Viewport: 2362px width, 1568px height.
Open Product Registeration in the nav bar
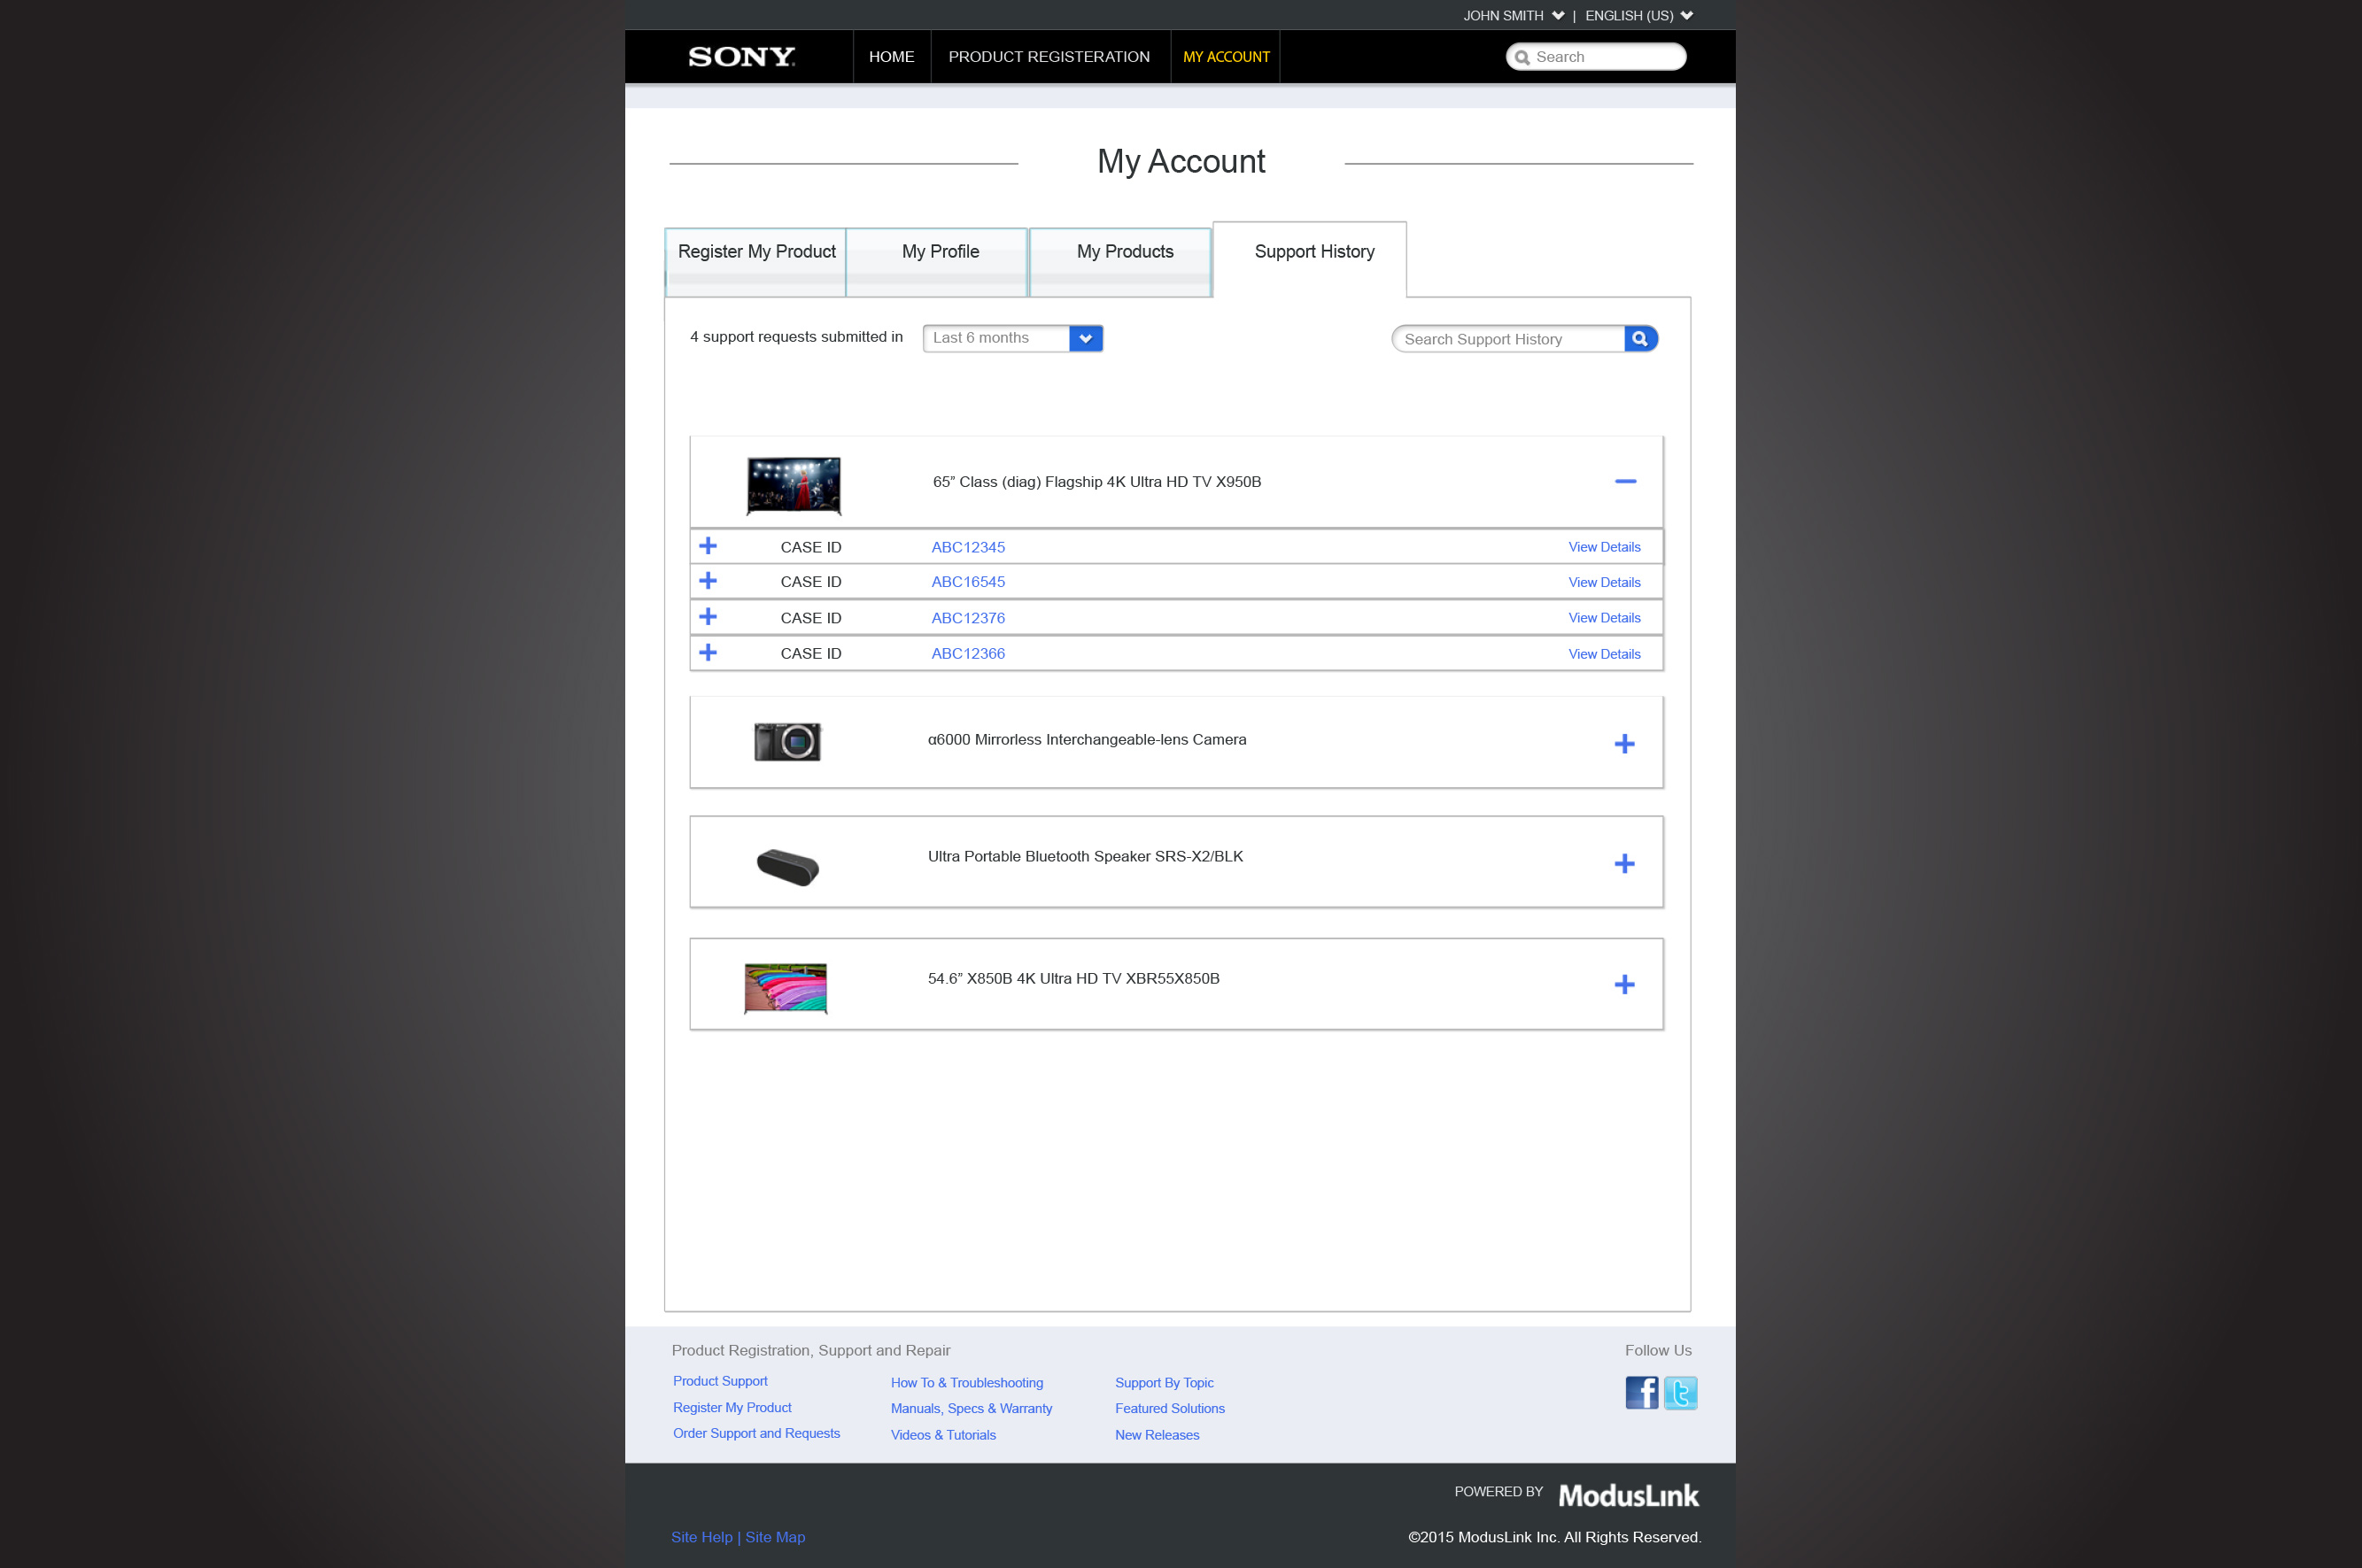pos(1049,57)
